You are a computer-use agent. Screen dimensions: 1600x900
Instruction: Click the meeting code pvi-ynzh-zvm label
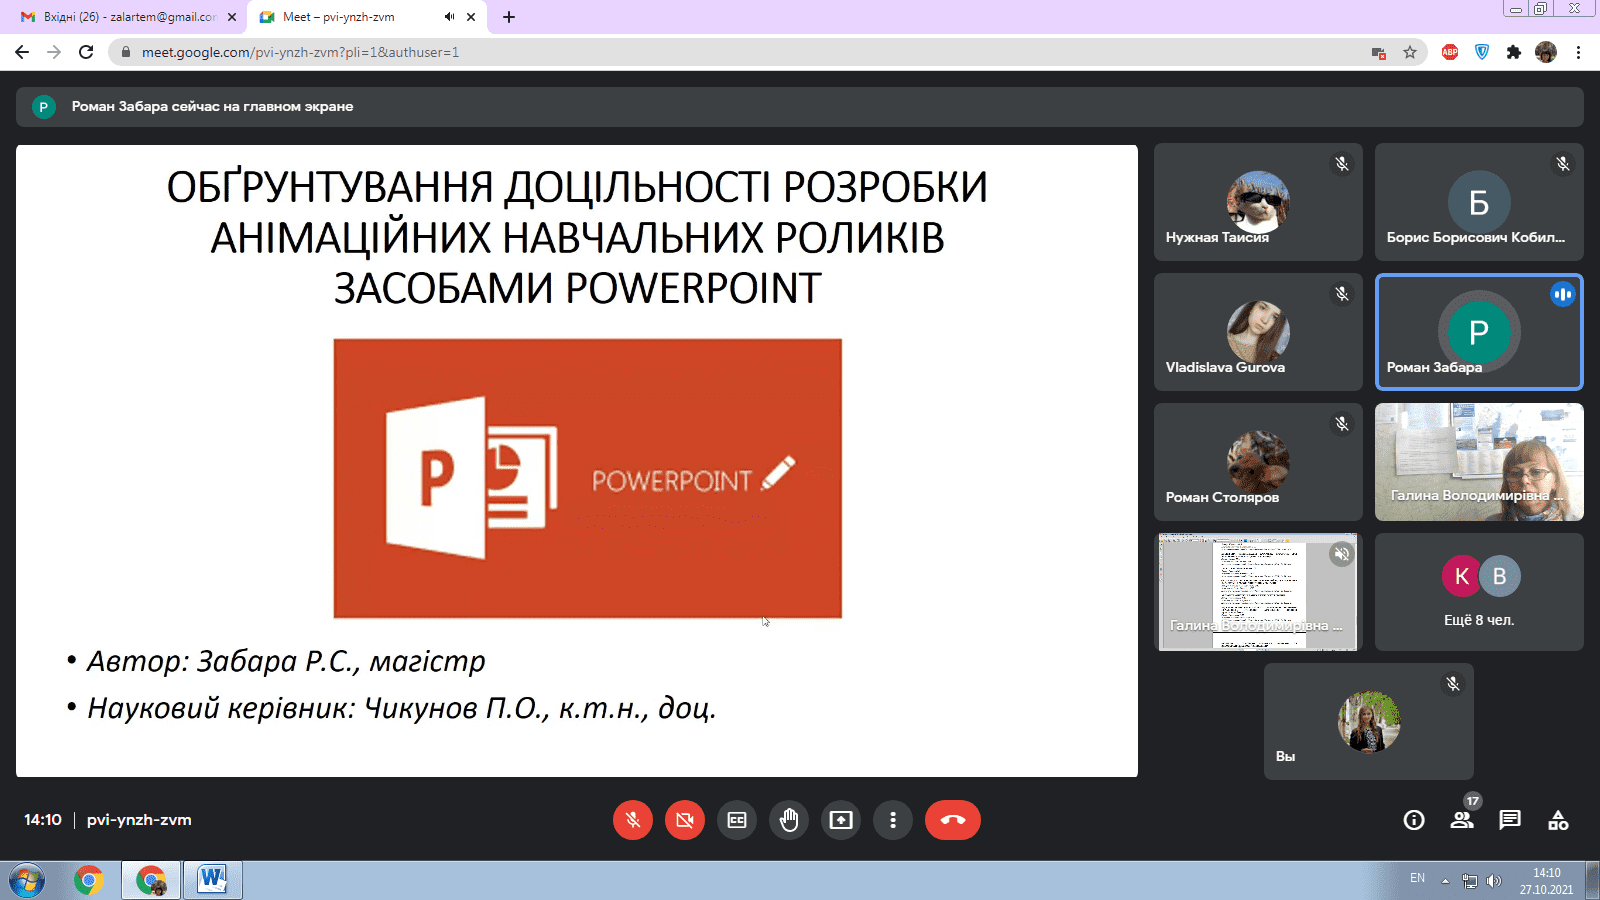(x=139, y=820)
